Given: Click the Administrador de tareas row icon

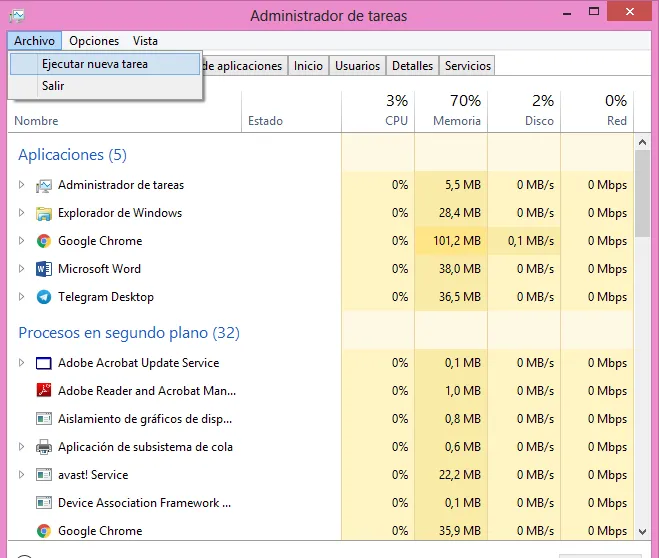Looking at the screenshot, I should [44, 185].
